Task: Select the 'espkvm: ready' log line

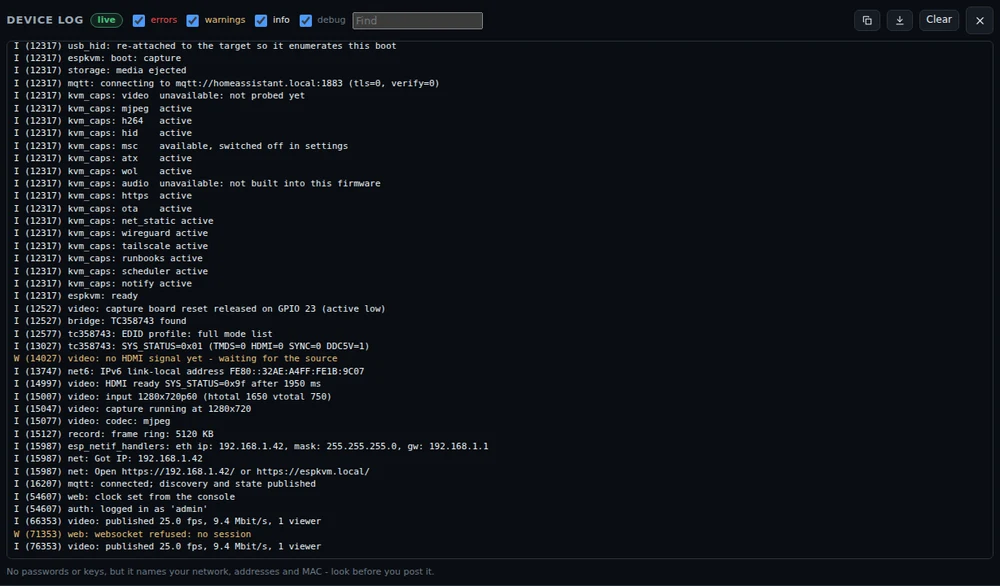Action: [x=76, y=296]
